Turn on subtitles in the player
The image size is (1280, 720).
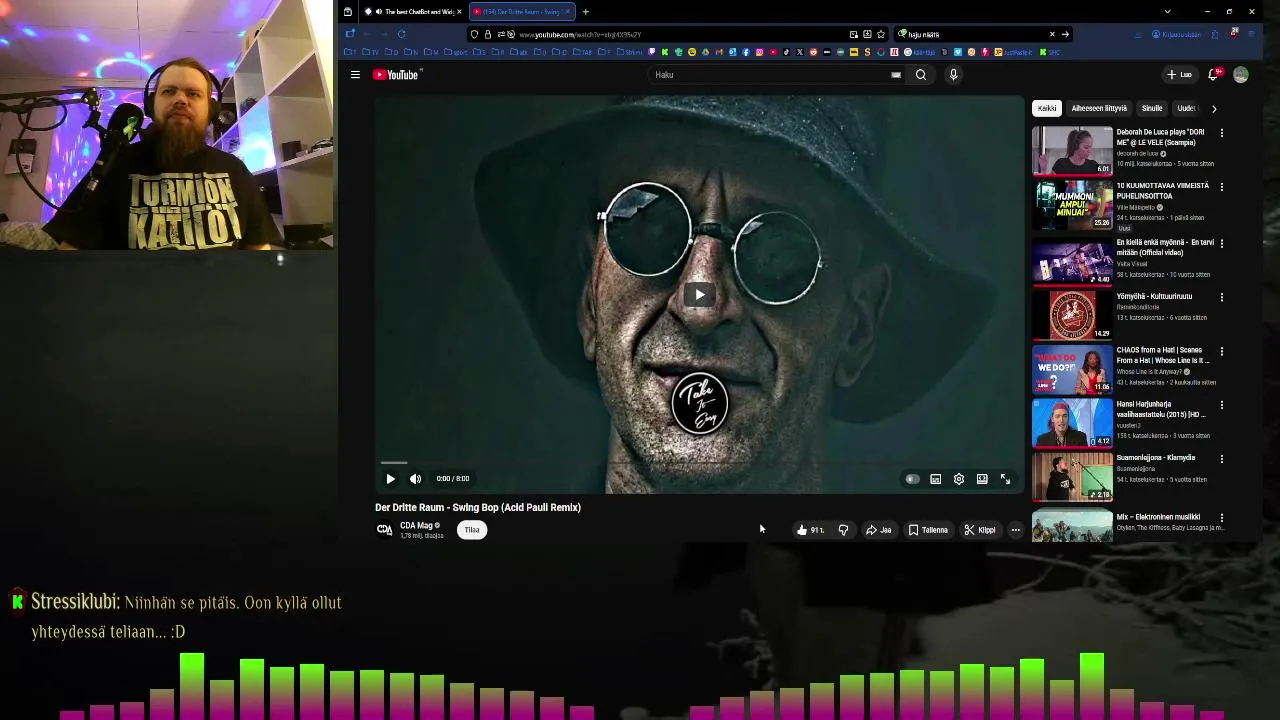coord(935,479)
